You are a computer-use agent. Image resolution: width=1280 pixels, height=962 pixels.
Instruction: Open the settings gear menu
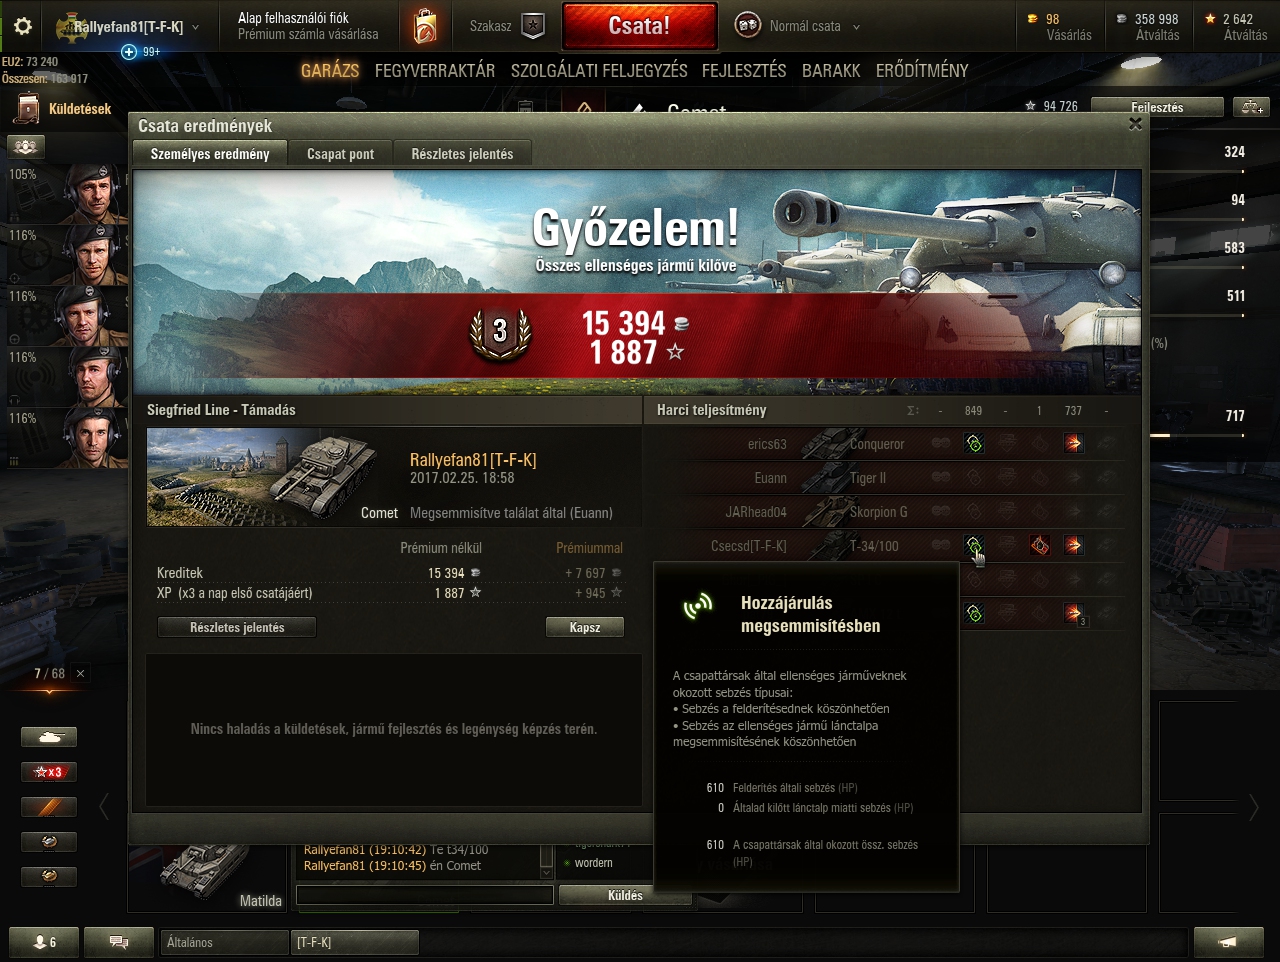[22, 26]
